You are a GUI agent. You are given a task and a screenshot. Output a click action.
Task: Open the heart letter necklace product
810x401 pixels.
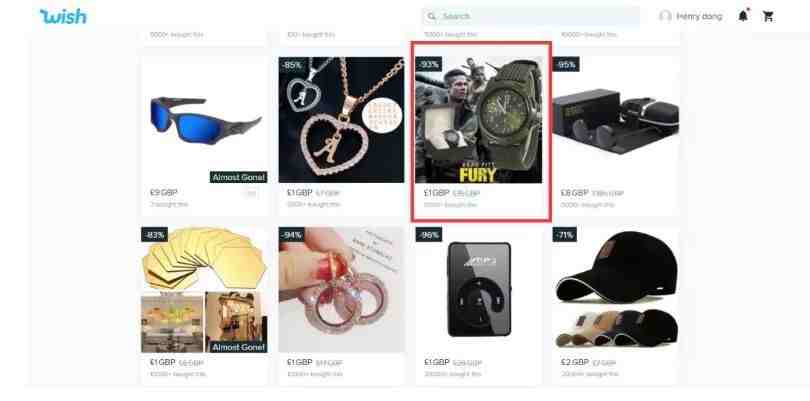[x=341, y=120]
